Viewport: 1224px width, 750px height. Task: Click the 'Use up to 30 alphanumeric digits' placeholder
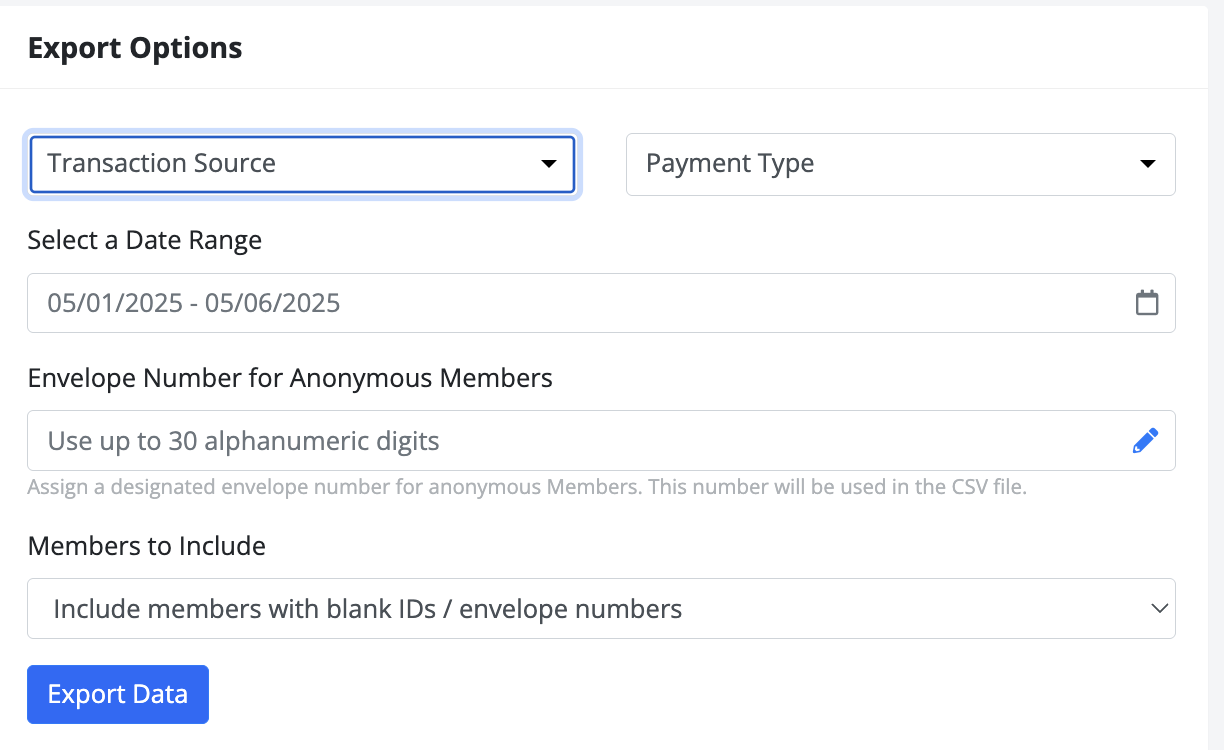[244, 441]
